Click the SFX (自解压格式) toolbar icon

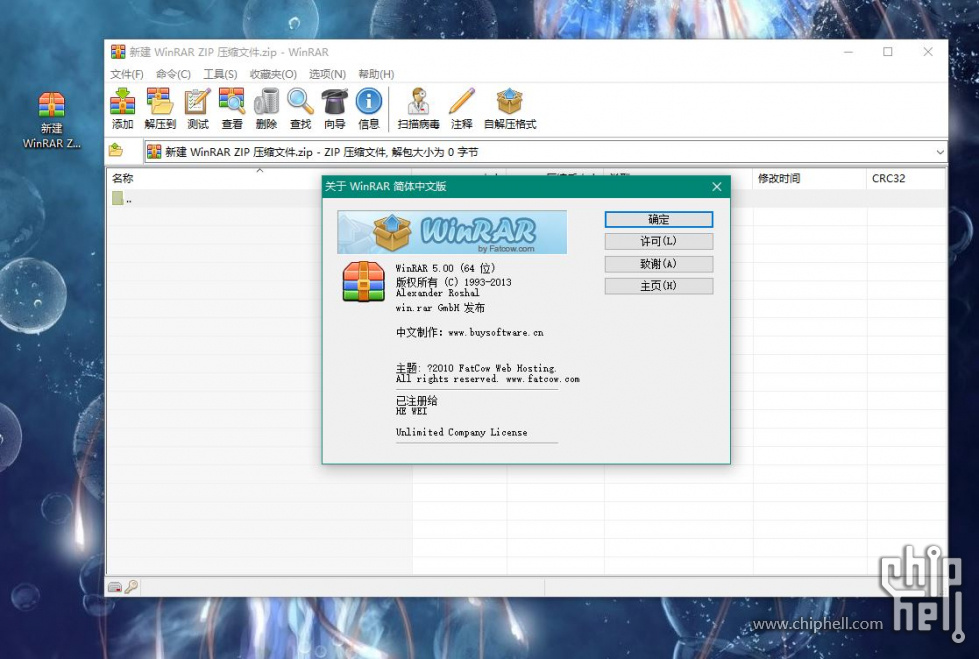point(509,109)
